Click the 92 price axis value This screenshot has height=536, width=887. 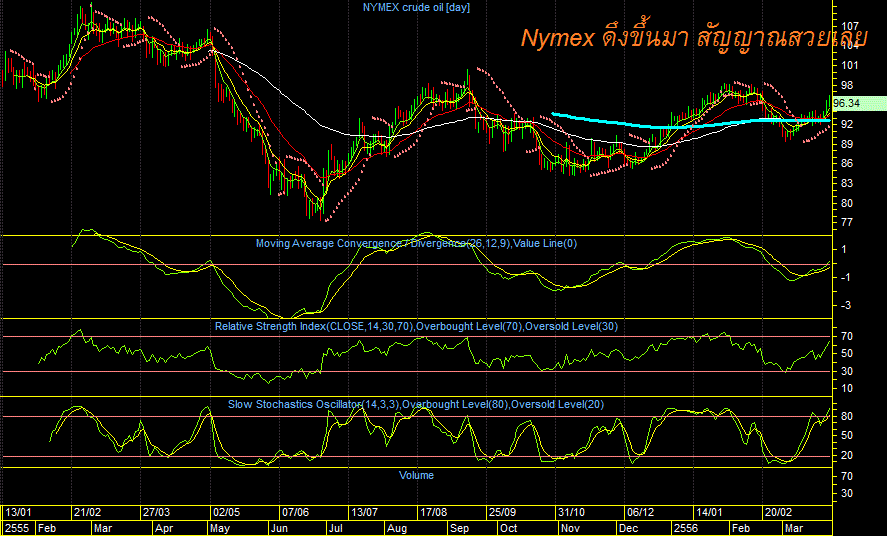[847, 124]
